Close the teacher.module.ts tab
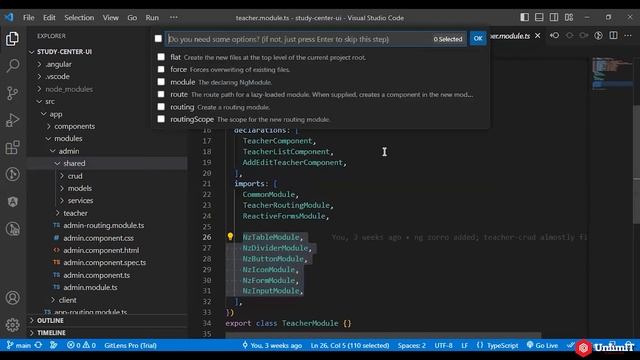 coord(538,36)
